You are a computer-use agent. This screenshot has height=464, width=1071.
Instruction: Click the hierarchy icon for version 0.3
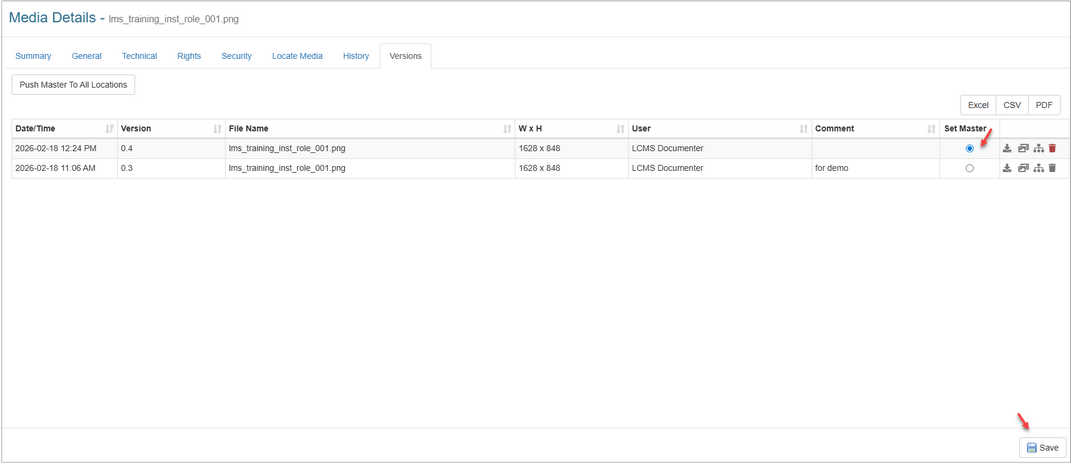click(x=1038, y=168)
